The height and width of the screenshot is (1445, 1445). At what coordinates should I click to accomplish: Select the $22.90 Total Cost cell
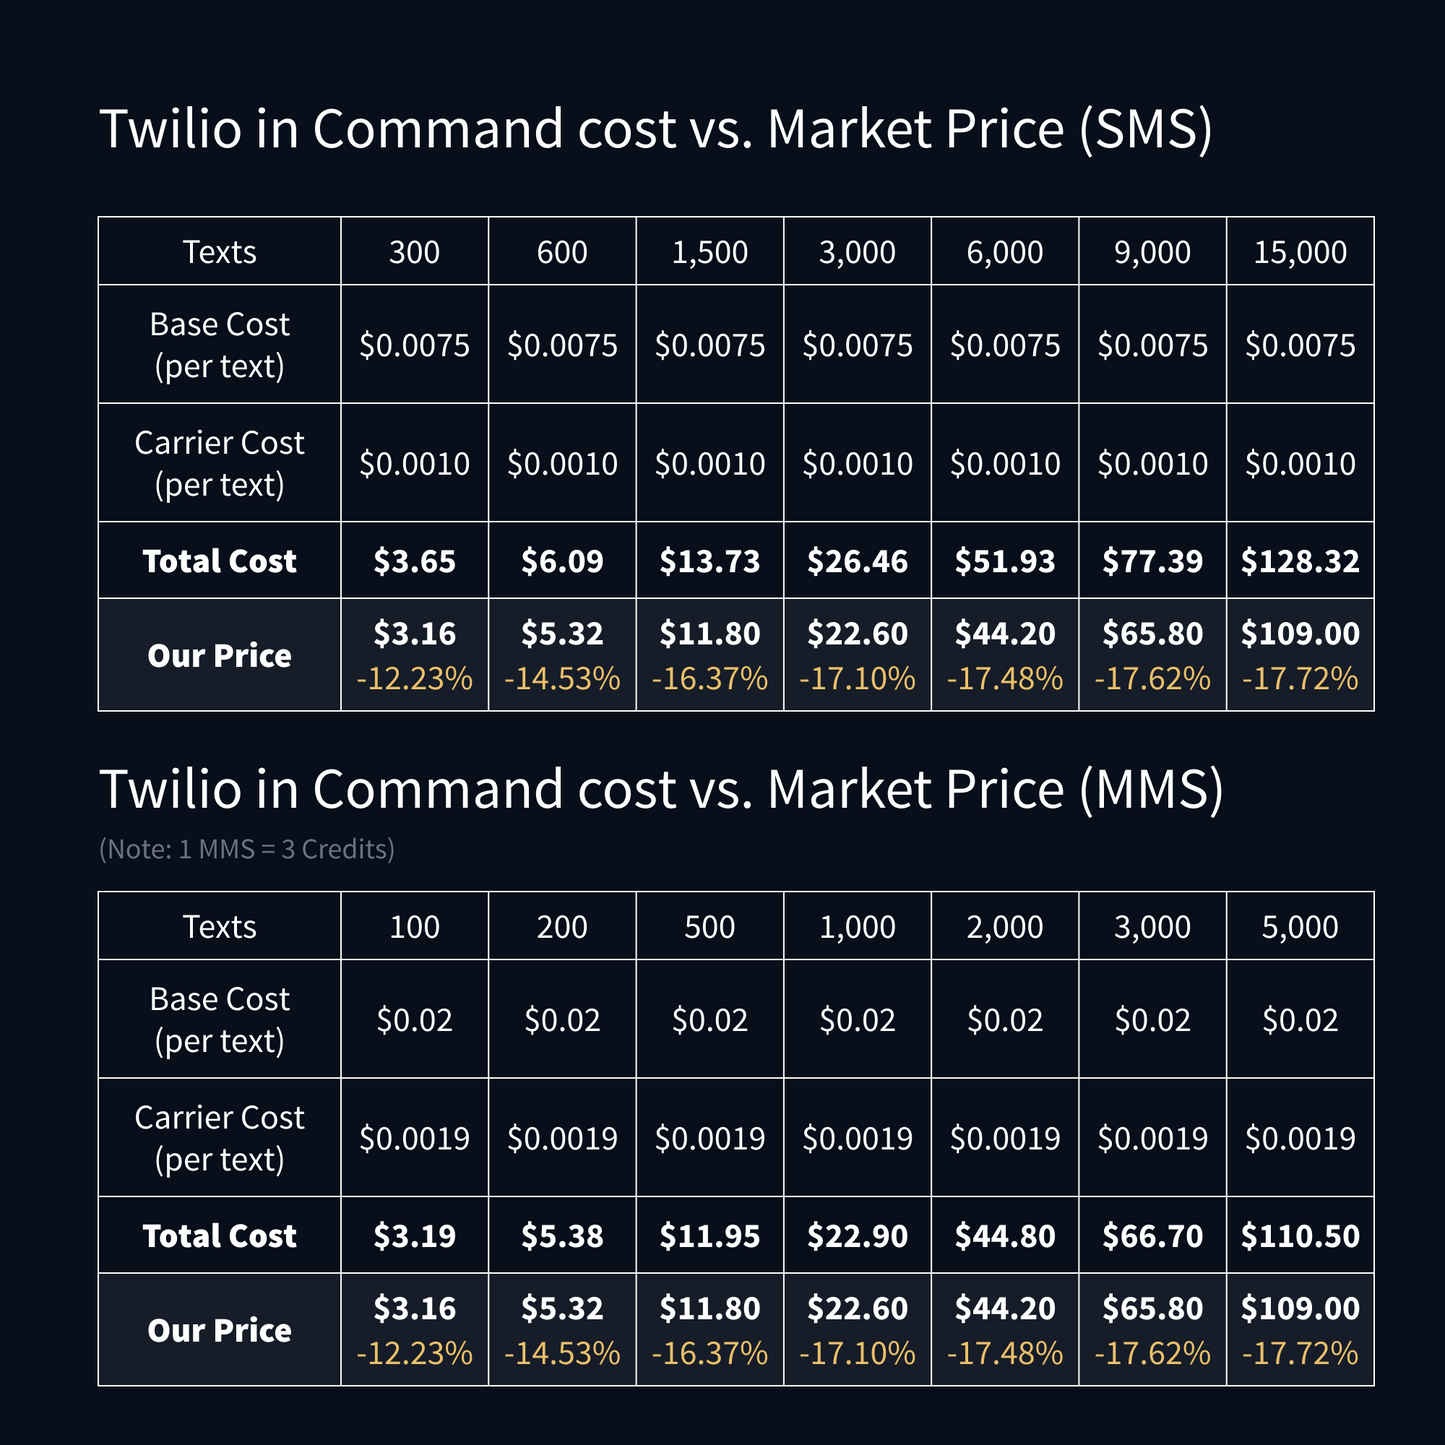coord(857,1236)
